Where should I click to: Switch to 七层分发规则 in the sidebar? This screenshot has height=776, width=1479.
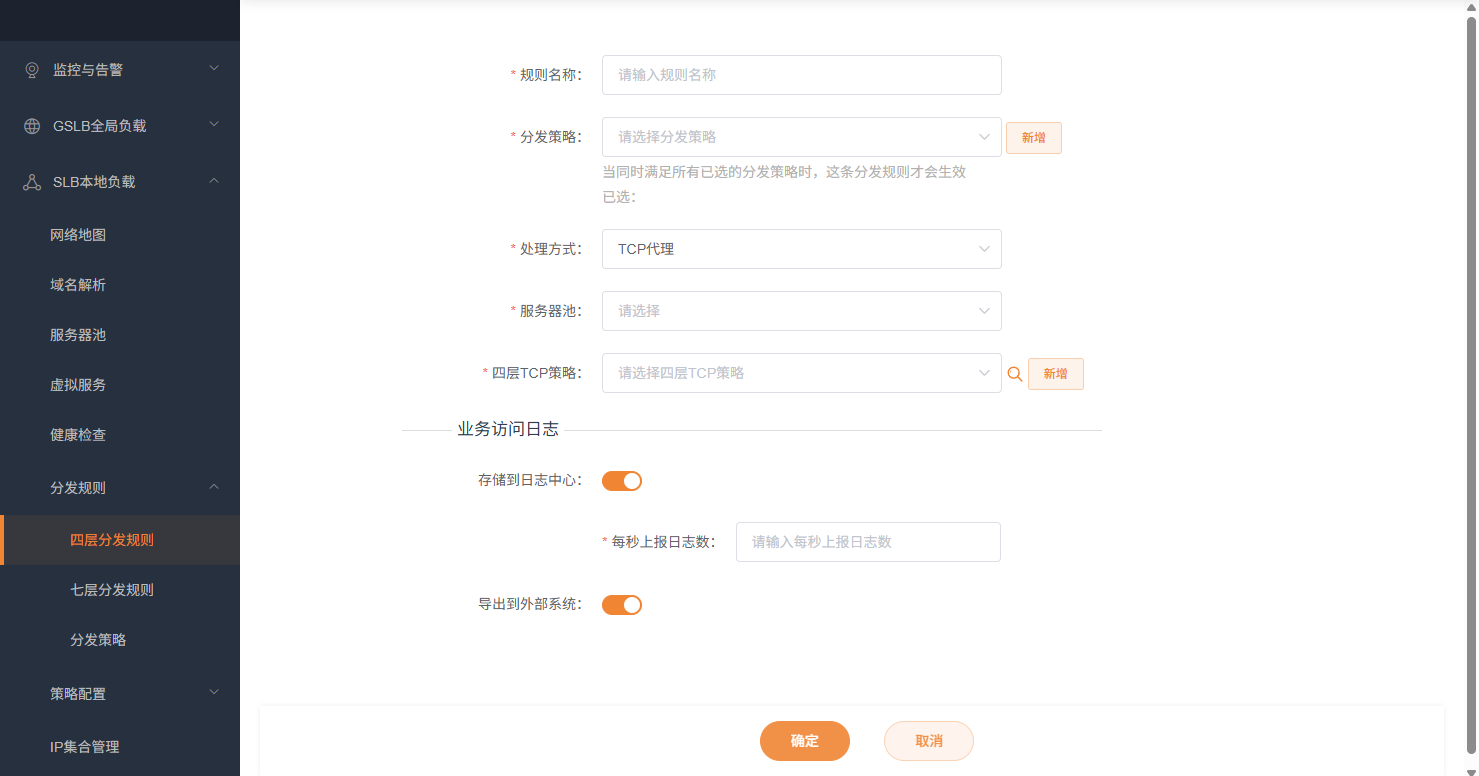point(111,590)
